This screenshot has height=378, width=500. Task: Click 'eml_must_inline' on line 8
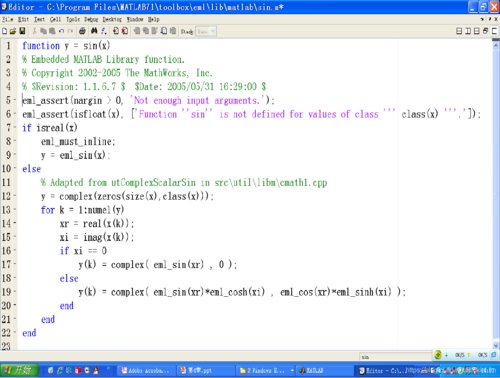coord(76,142)
